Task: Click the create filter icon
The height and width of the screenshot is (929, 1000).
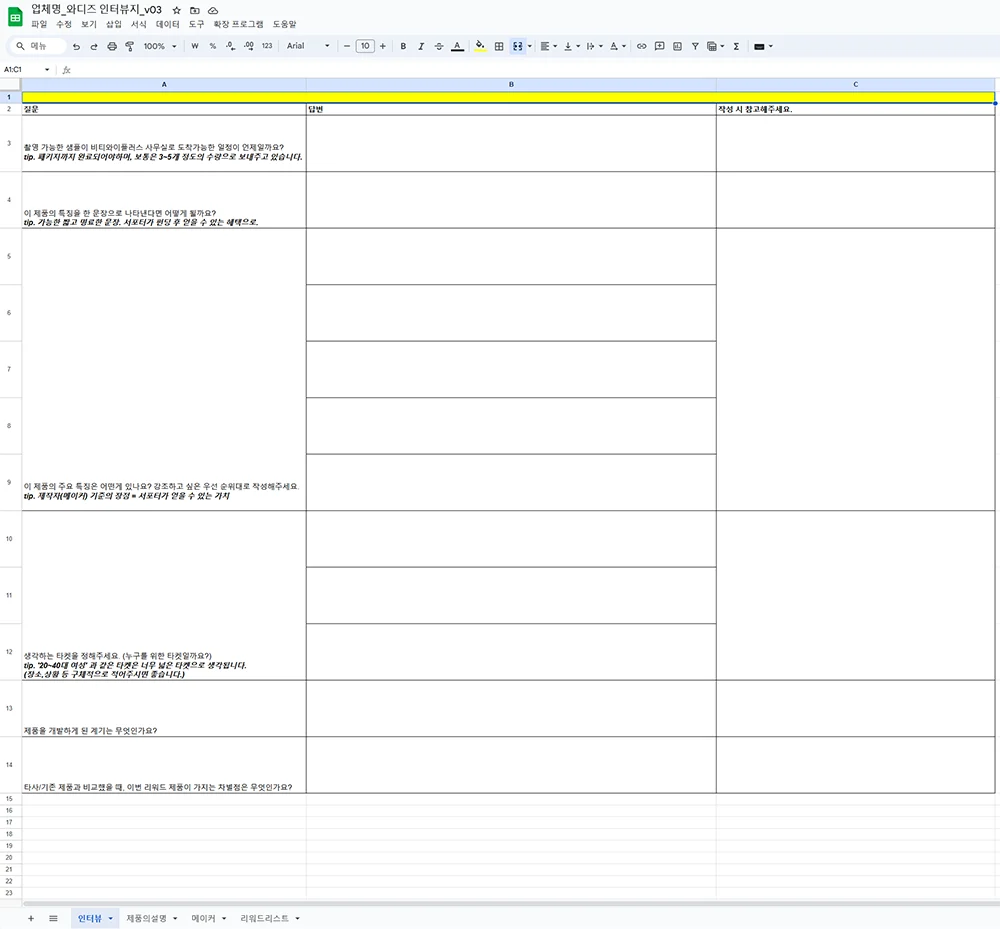Action: [x=695, y=46]
